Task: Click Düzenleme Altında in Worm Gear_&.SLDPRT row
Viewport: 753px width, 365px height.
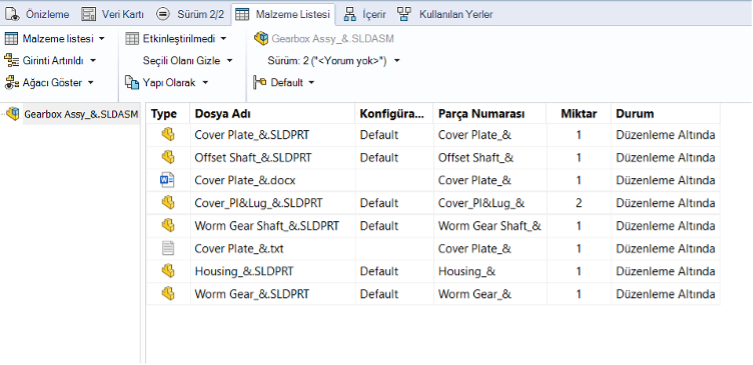Action: pos(666,294)
